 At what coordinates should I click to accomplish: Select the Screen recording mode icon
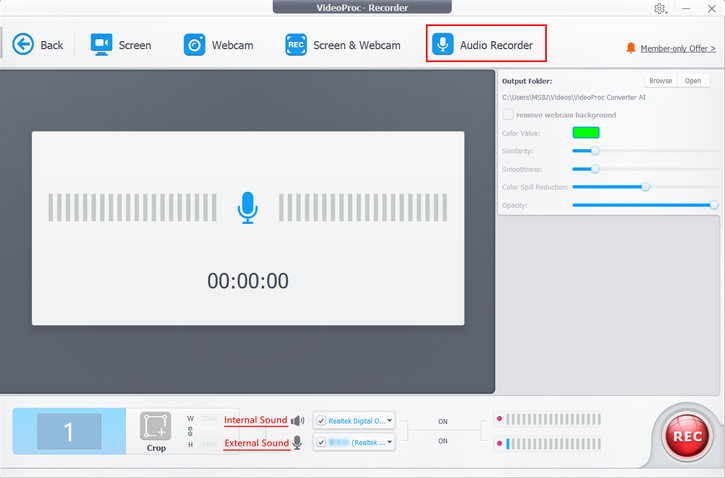coord(101,45)
